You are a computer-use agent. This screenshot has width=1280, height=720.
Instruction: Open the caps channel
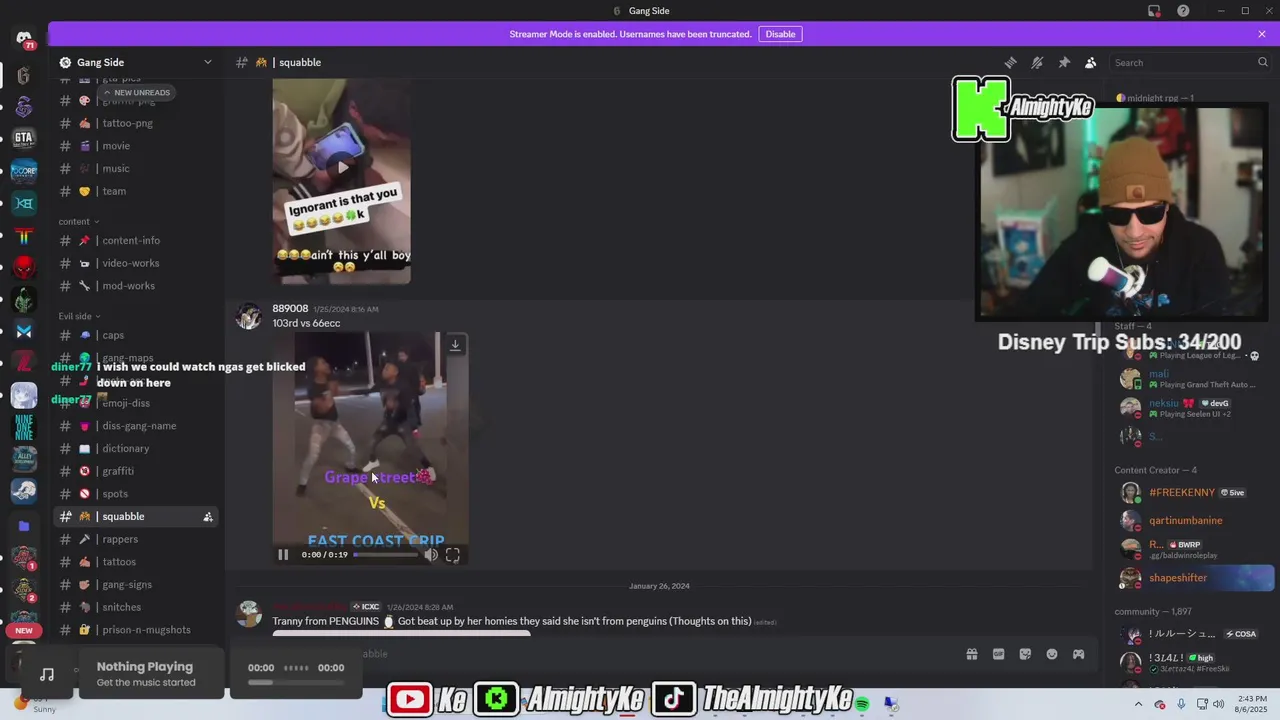136,335
